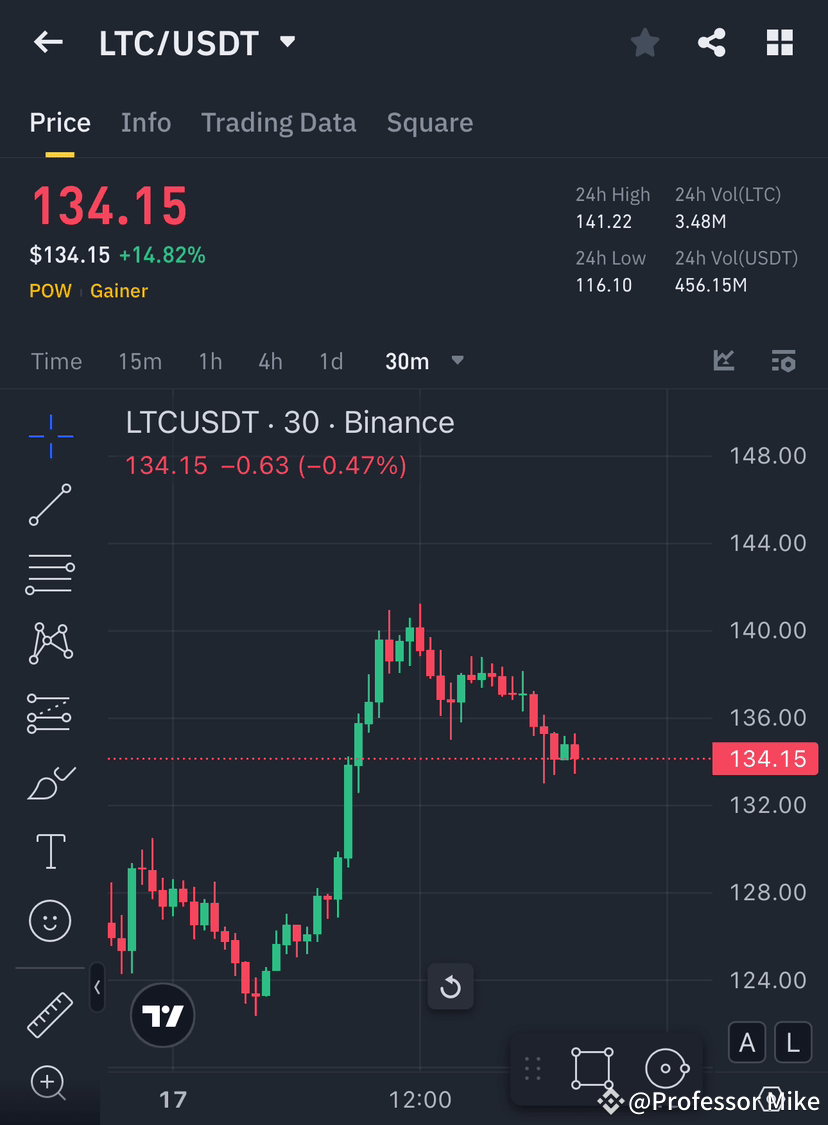Select the crosshair cursor tool
828x1125 pixels.
(x=50, y=435)
